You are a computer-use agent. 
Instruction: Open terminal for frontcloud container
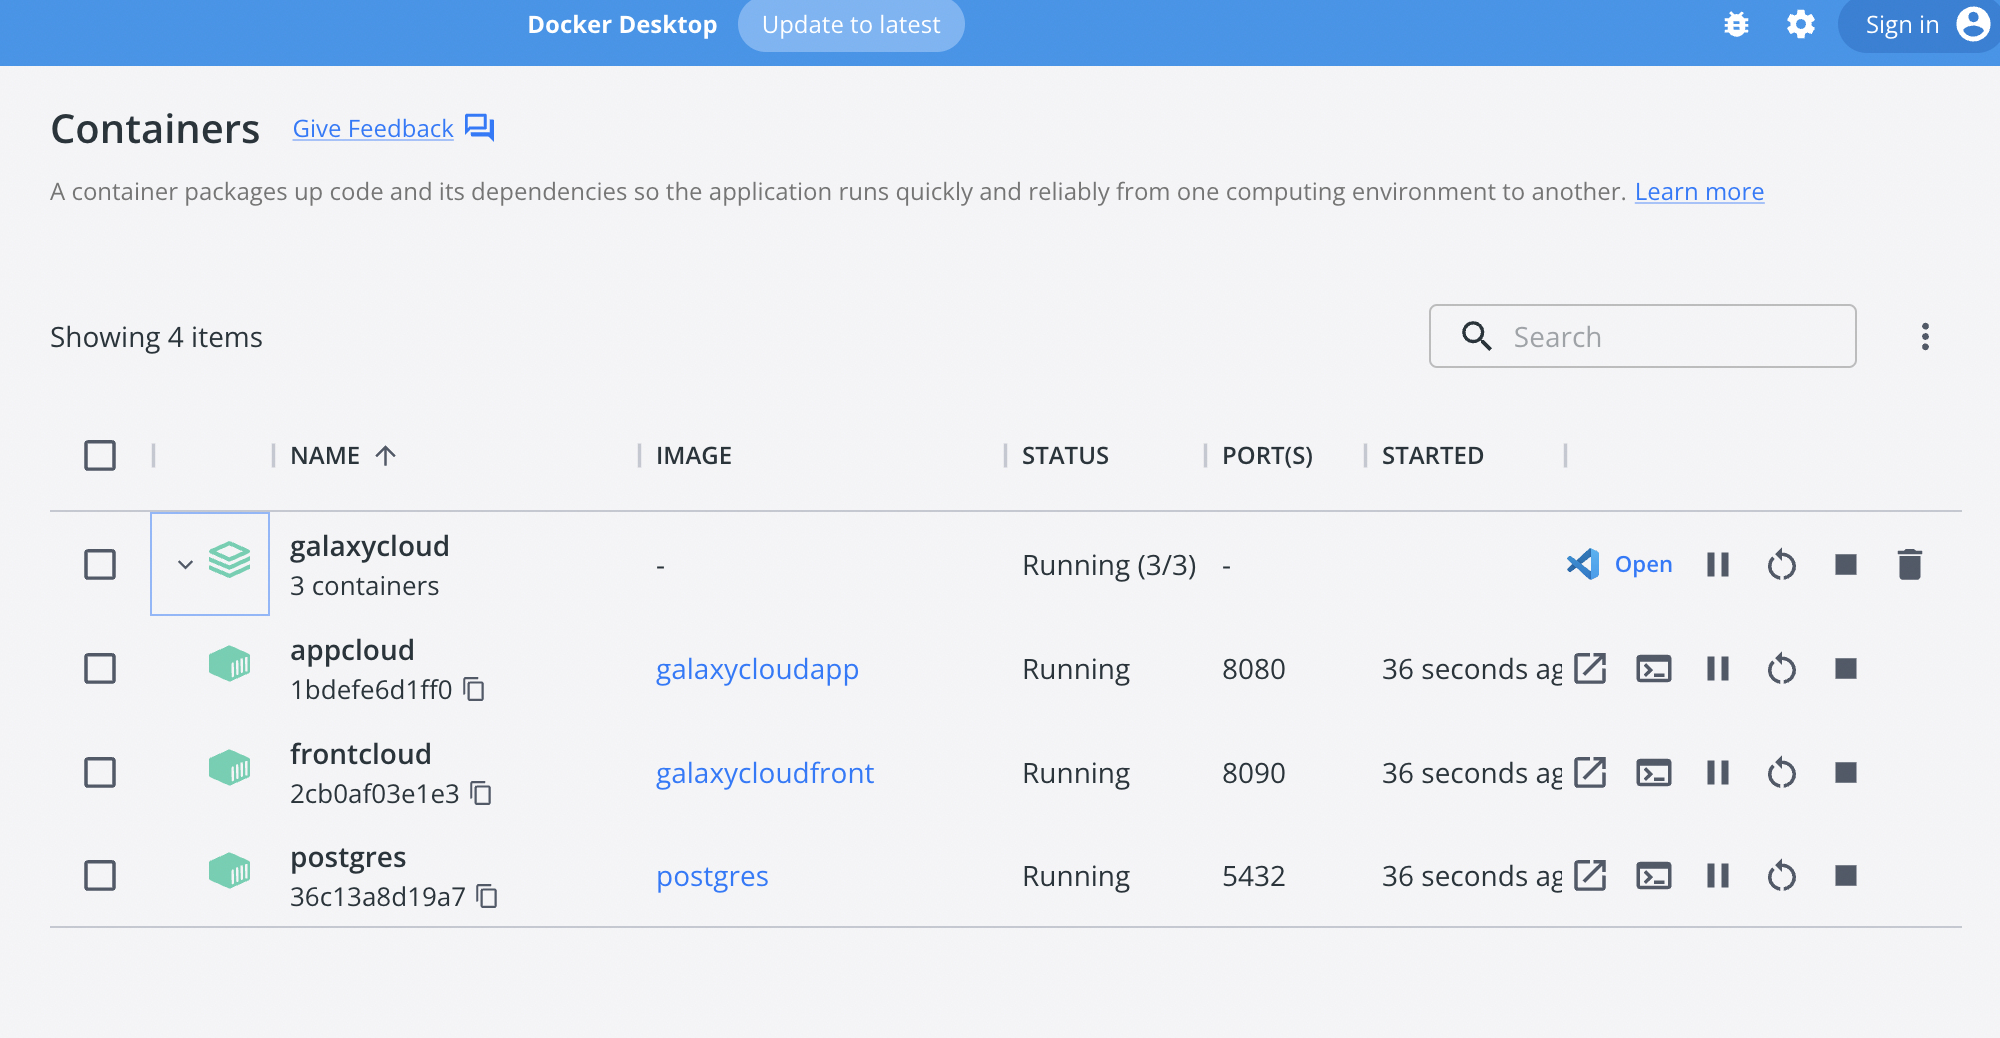[1654, 773]
